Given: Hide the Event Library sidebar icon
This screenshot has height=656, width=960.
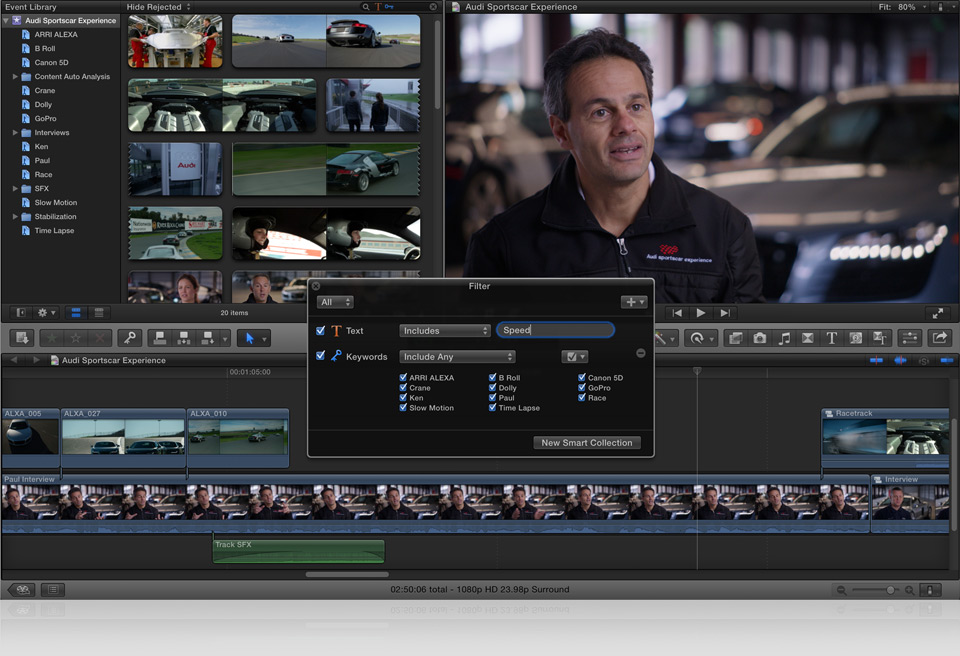Looking at the screenshot, I should pos(21,313).
